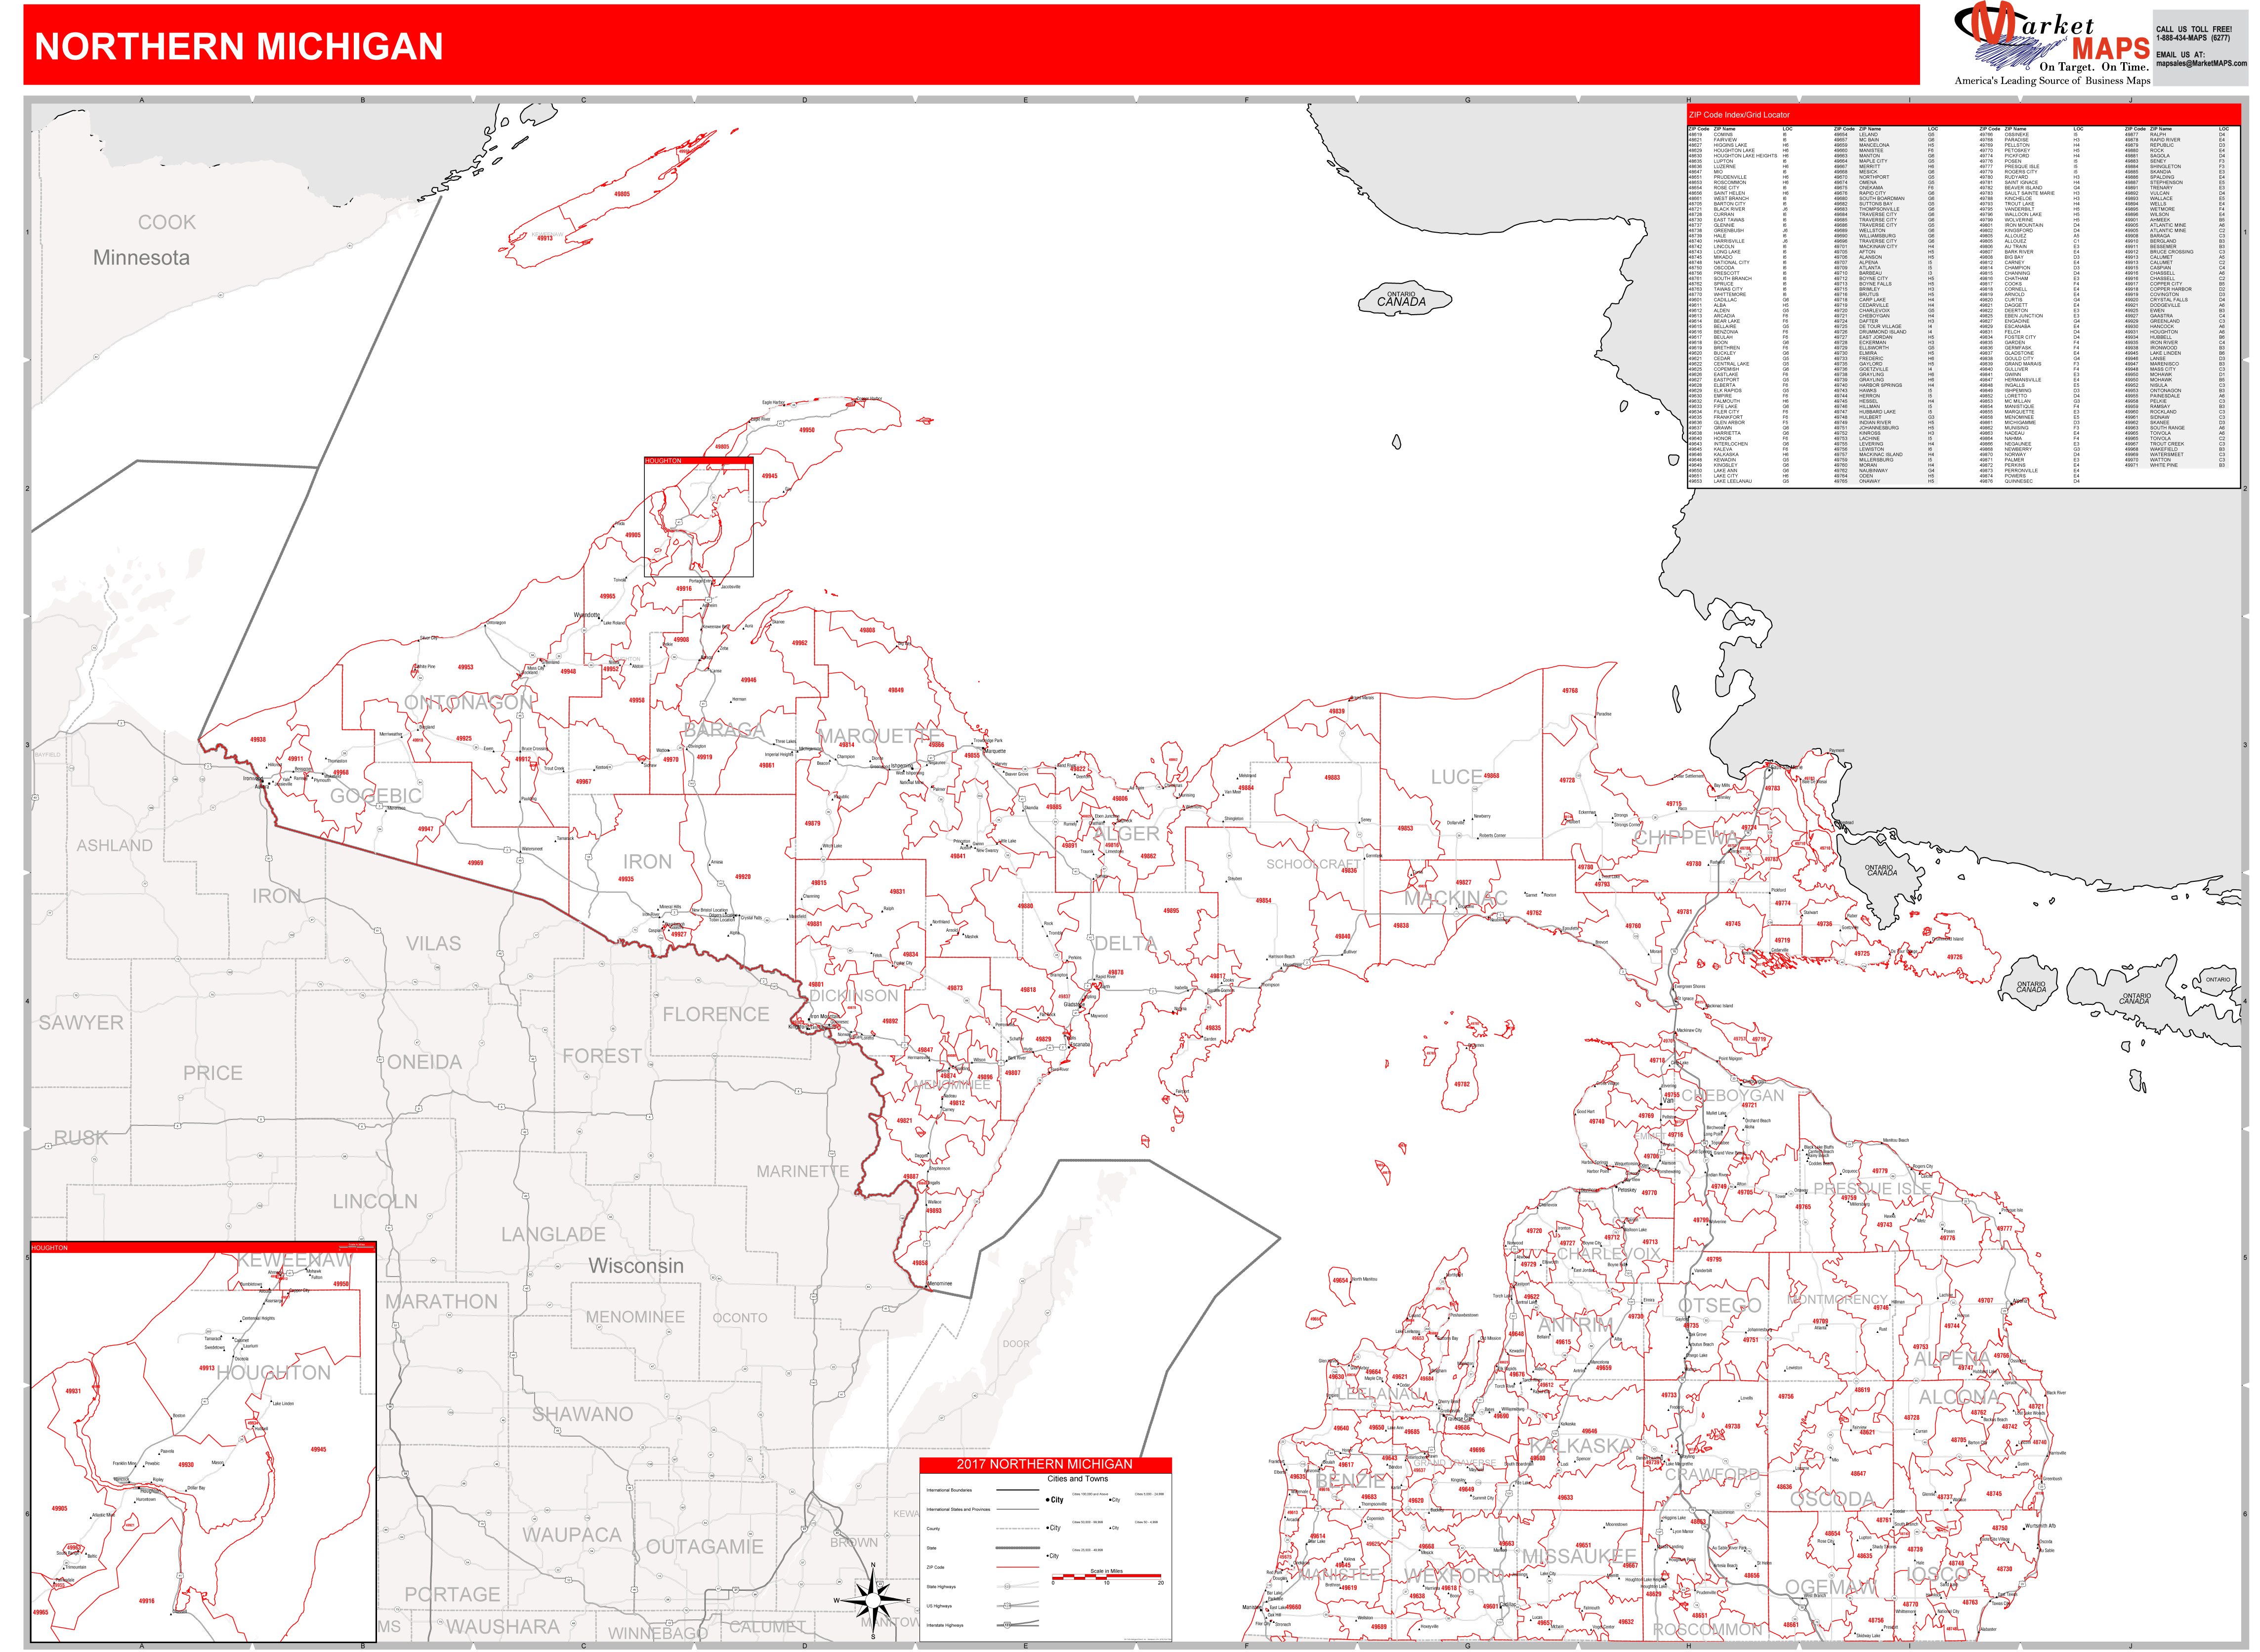Screen dimensions: 2260x1652
Task: Click the SCHOOLCRAFT county label
Action: 1315,864
